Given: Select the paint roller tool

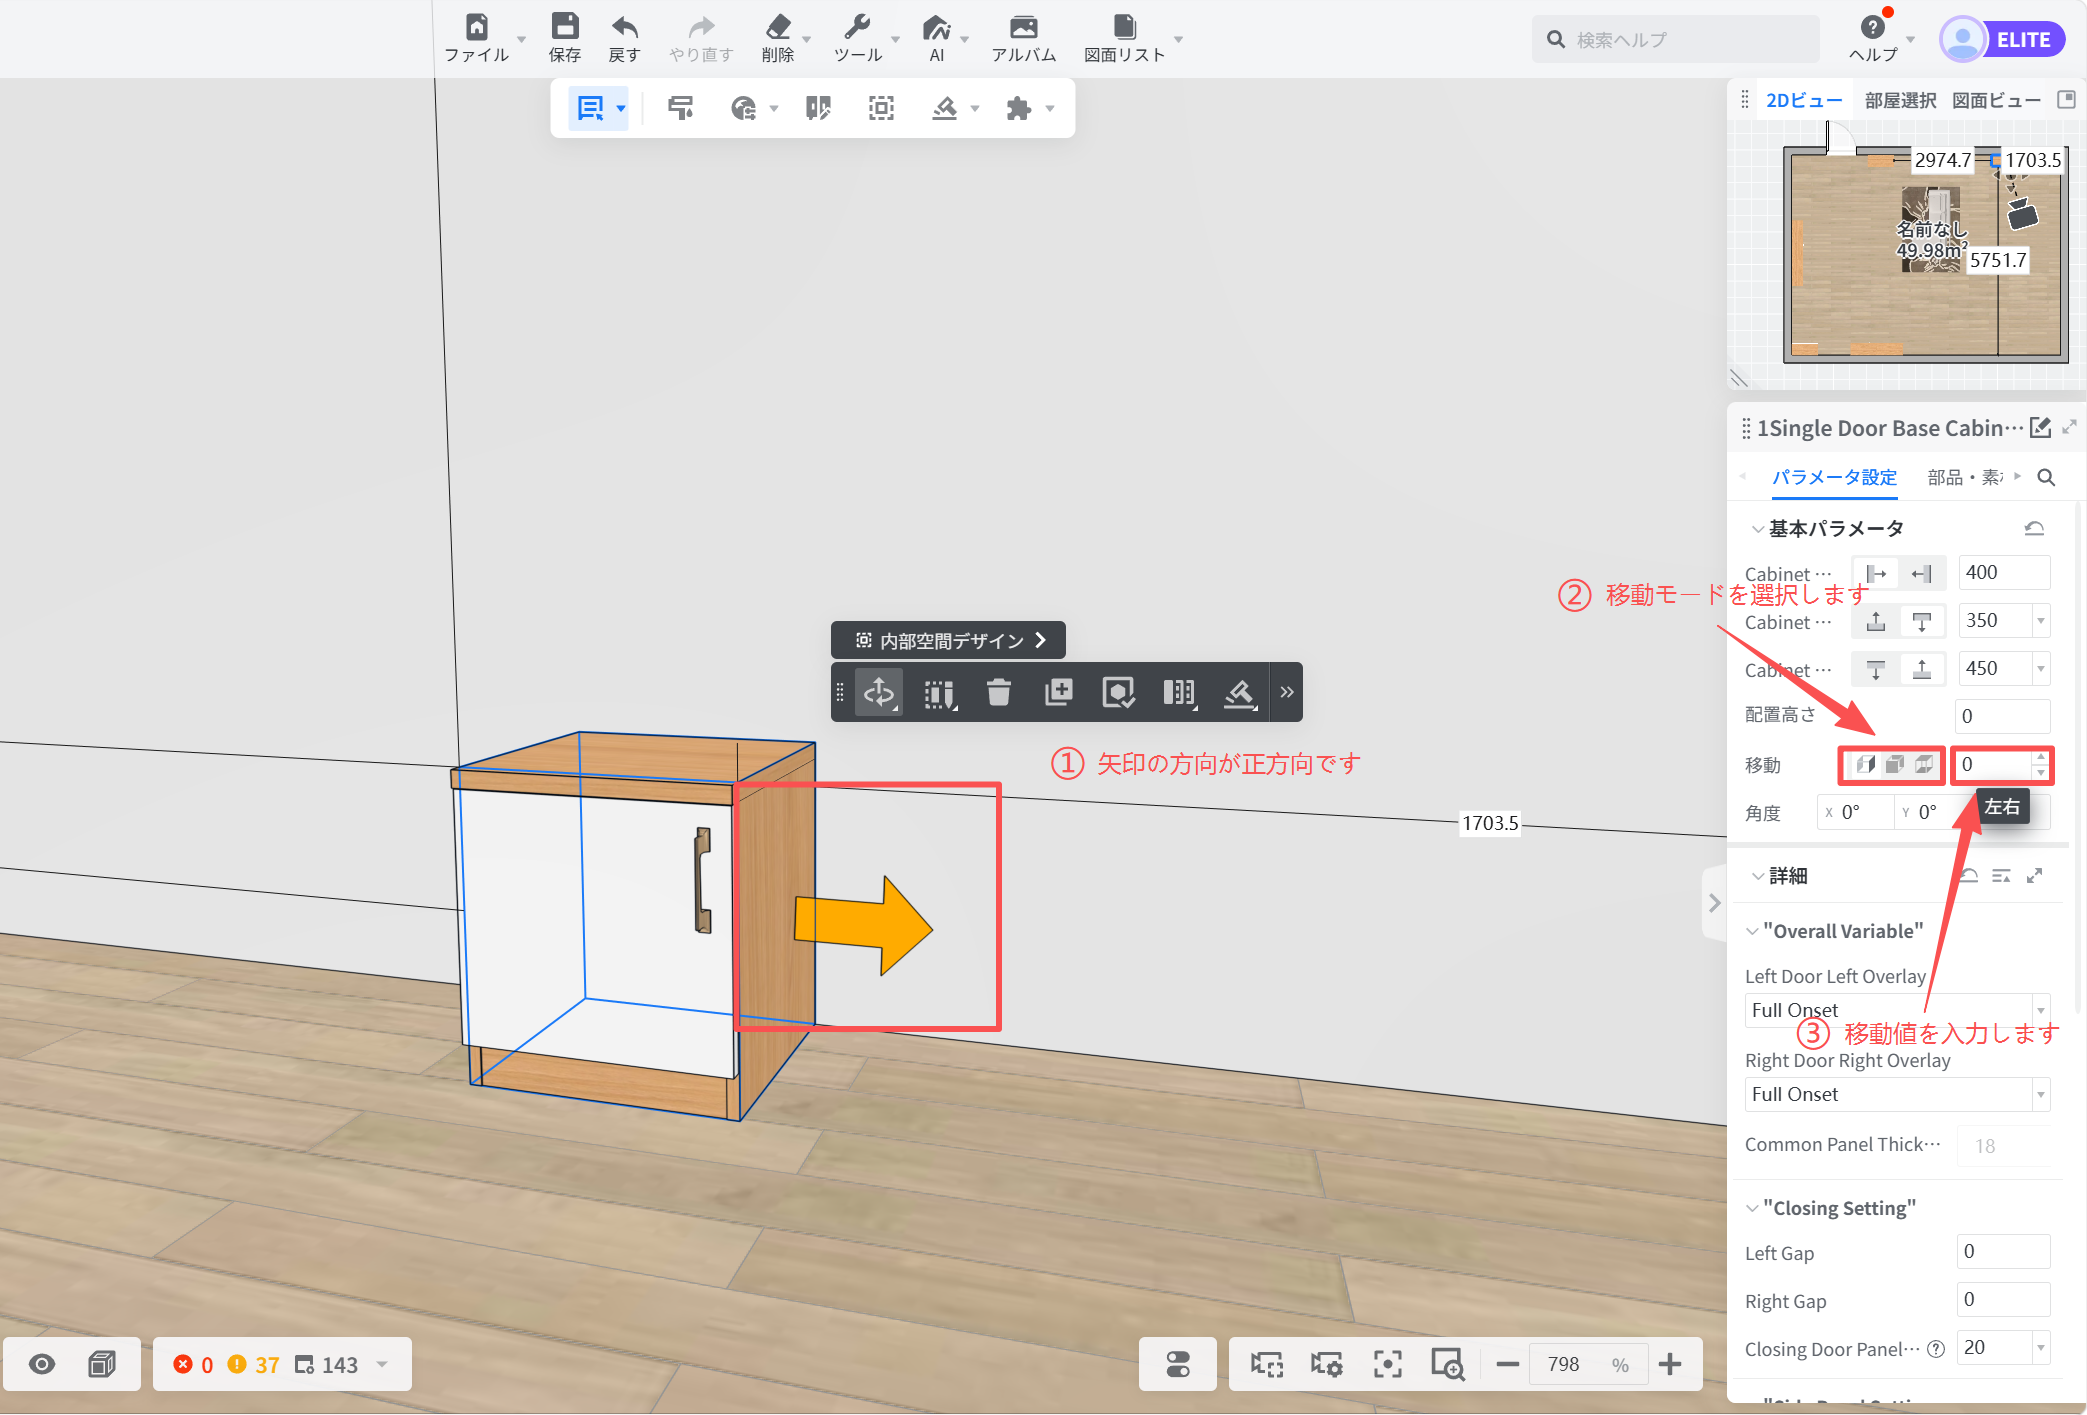Looking at the screenshot, I should 681,108.
